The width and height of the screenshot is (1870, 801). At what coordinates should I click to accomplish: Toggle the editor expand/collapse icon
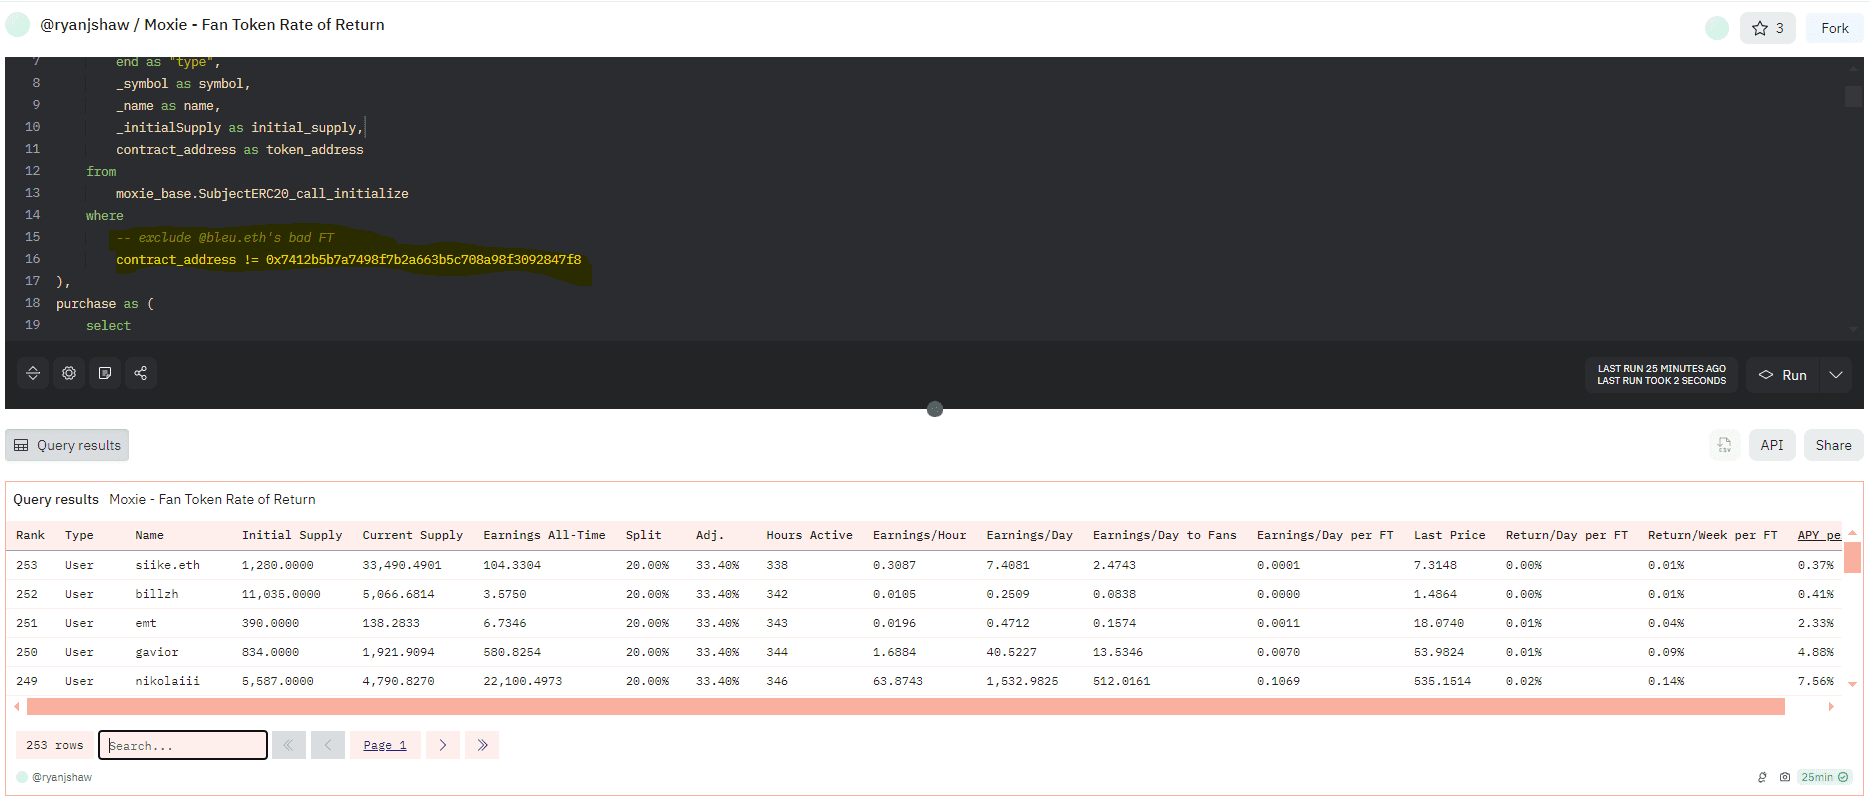pyautogui.click(x=33, y=373)
